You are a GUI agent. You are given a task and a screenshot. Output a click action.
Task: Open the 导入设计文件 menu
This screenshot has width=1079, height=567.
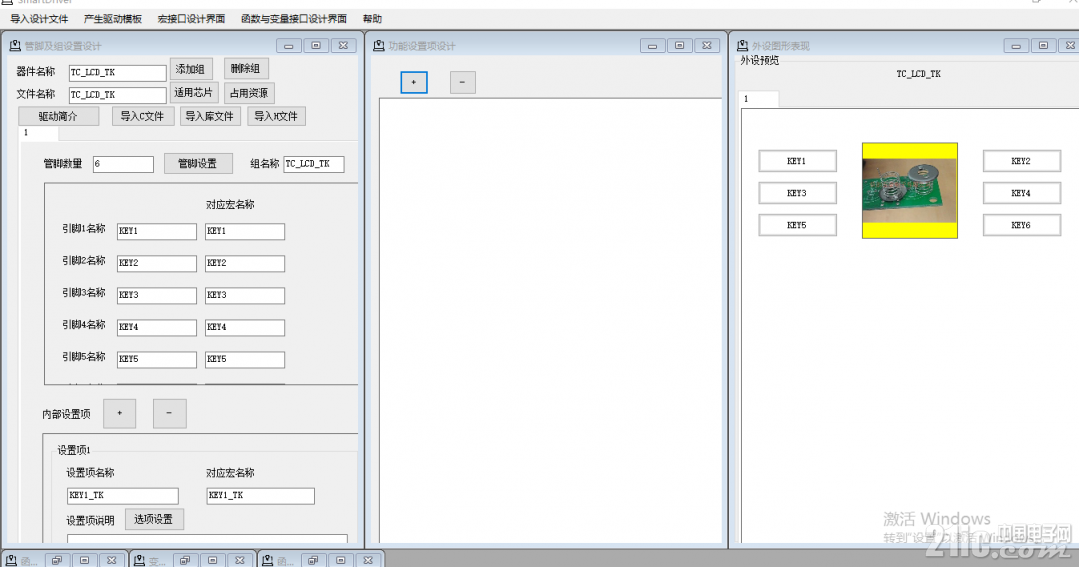[x=39, y=19]
